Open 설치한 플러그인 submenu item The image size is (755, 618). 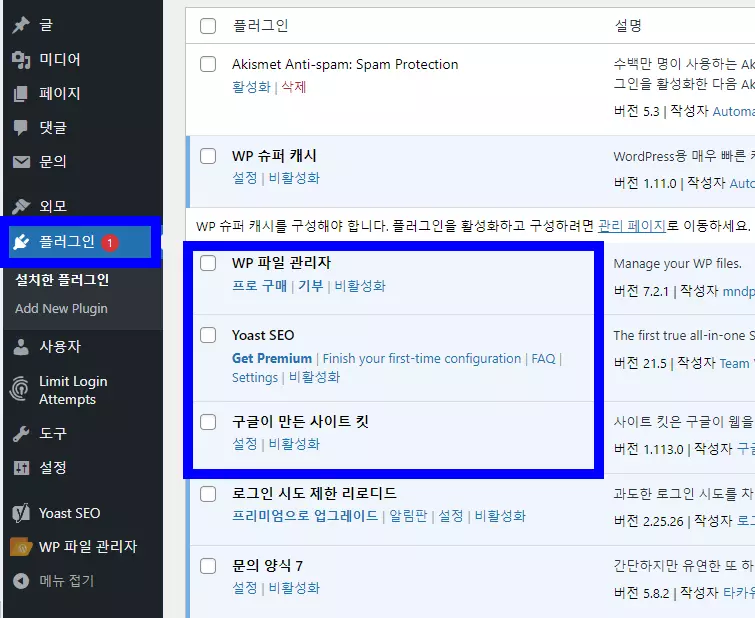[x=62, y=280]
